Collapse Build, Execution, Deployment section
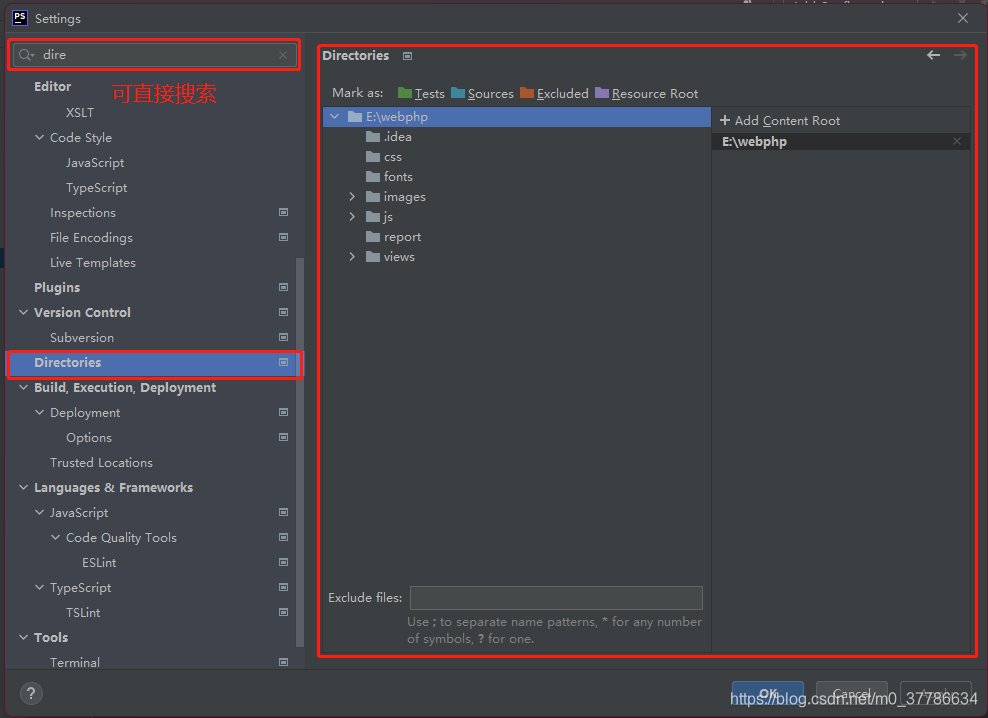The width and height of the screenshot is (988, 718). (23, 388)
